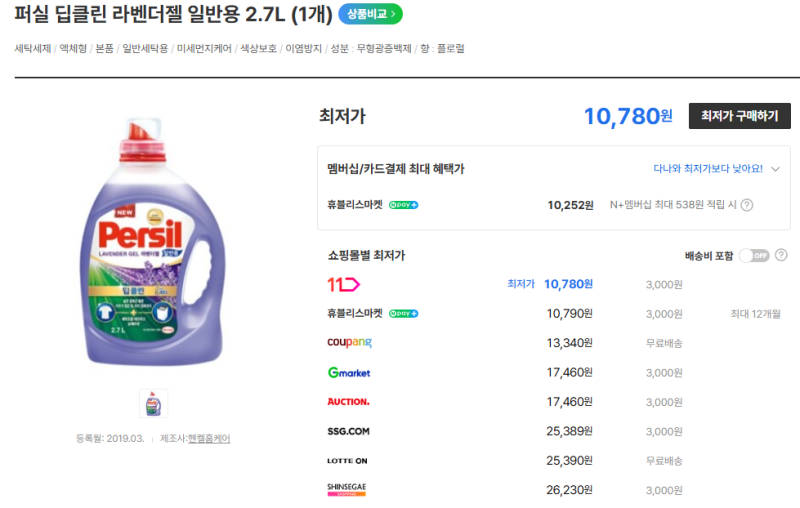This screenshot has height=508, width=800.
Task: Click the 17,460원 Auction price
Action: click(x=569, y=402)
